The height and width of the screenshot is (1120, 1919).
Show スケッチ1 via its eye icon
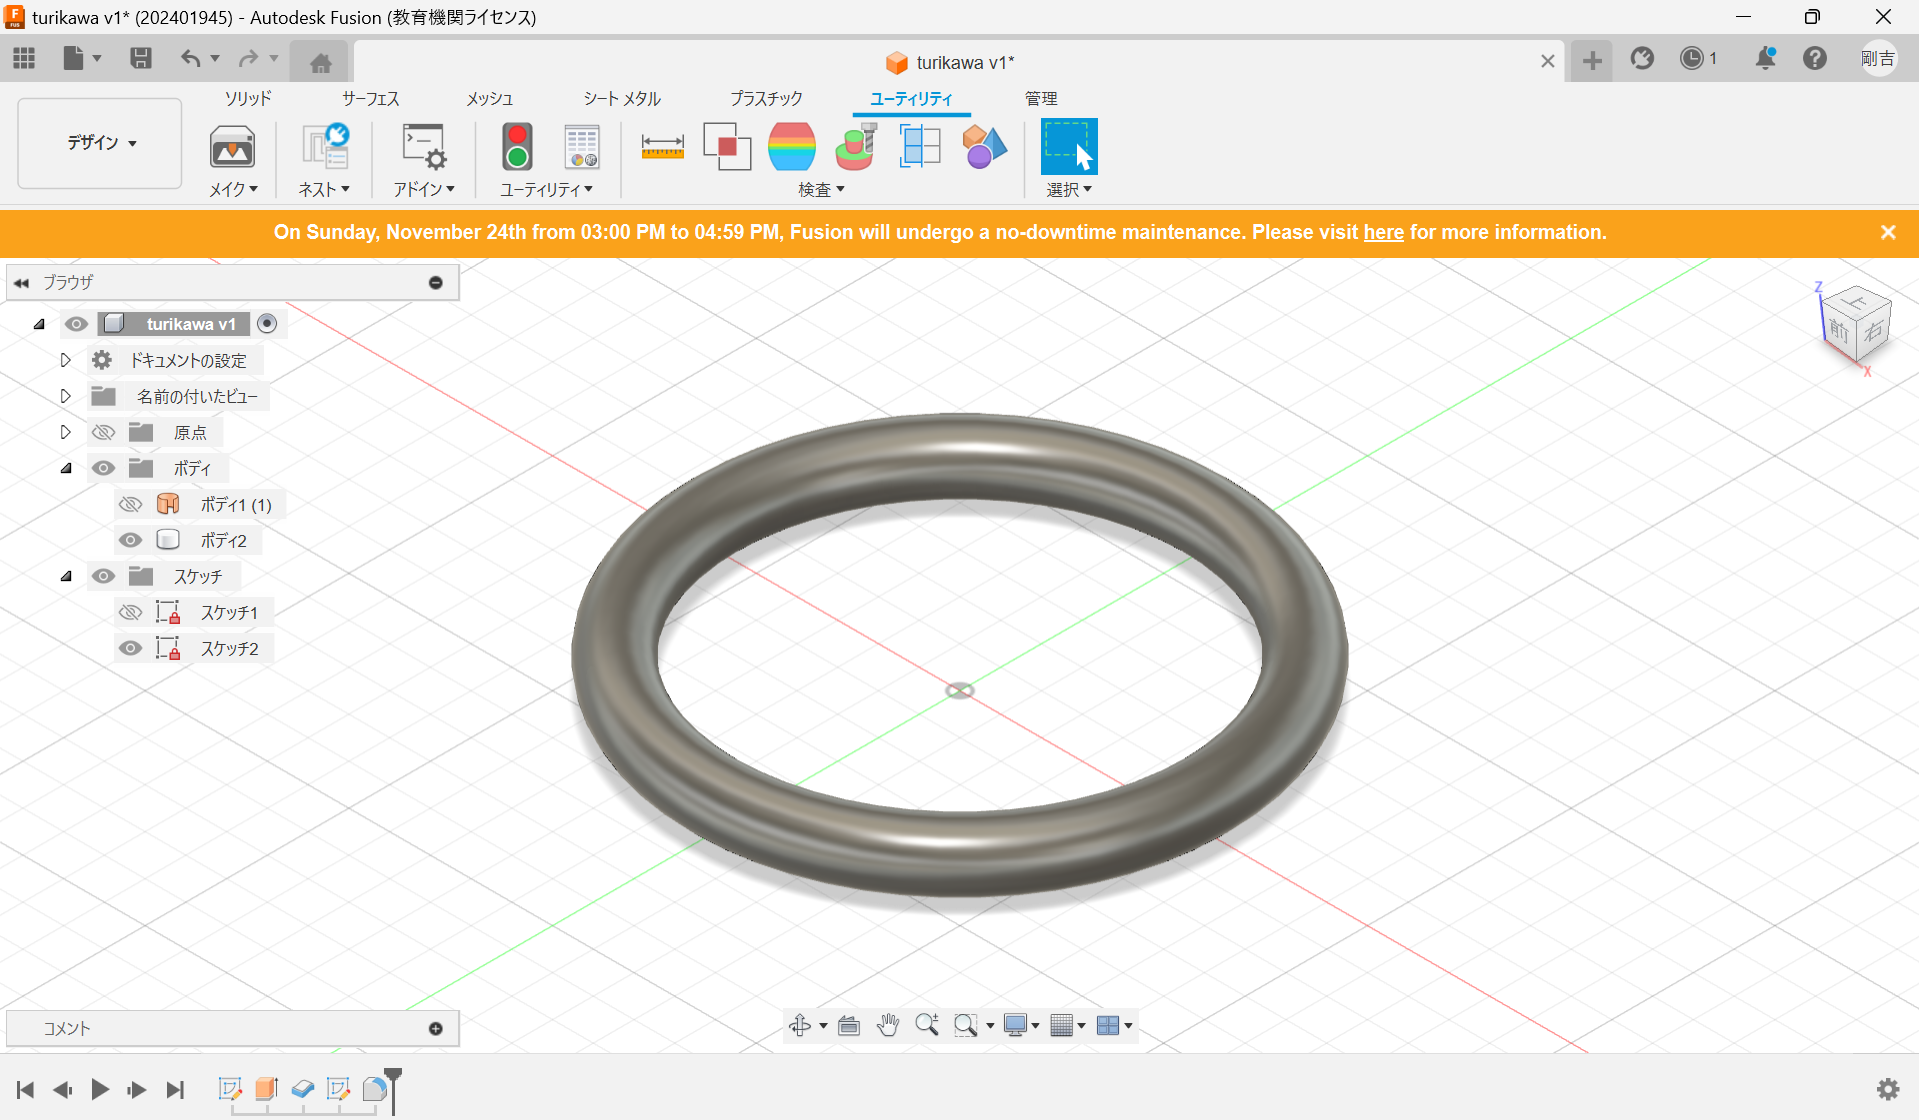130,612
